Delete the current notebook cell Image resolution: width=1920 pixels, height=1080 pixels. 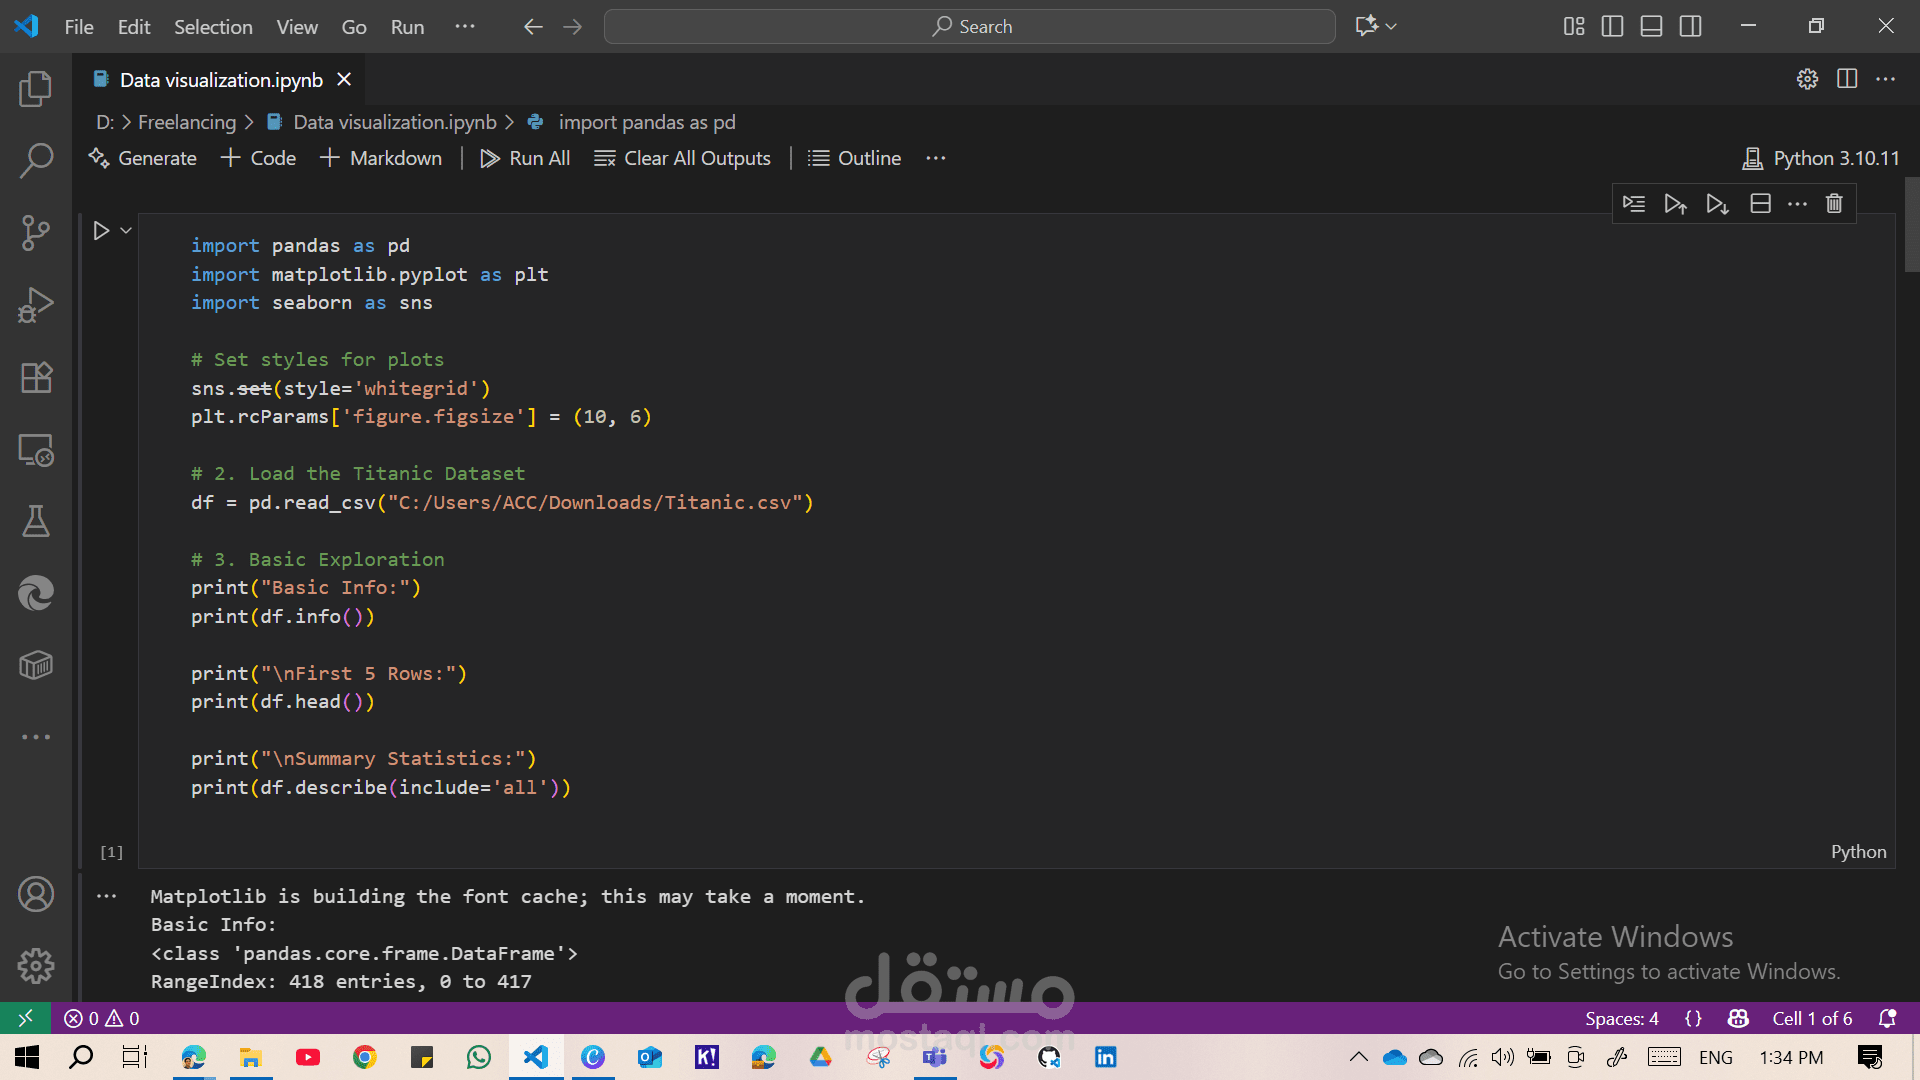[x=1834, y=204]
